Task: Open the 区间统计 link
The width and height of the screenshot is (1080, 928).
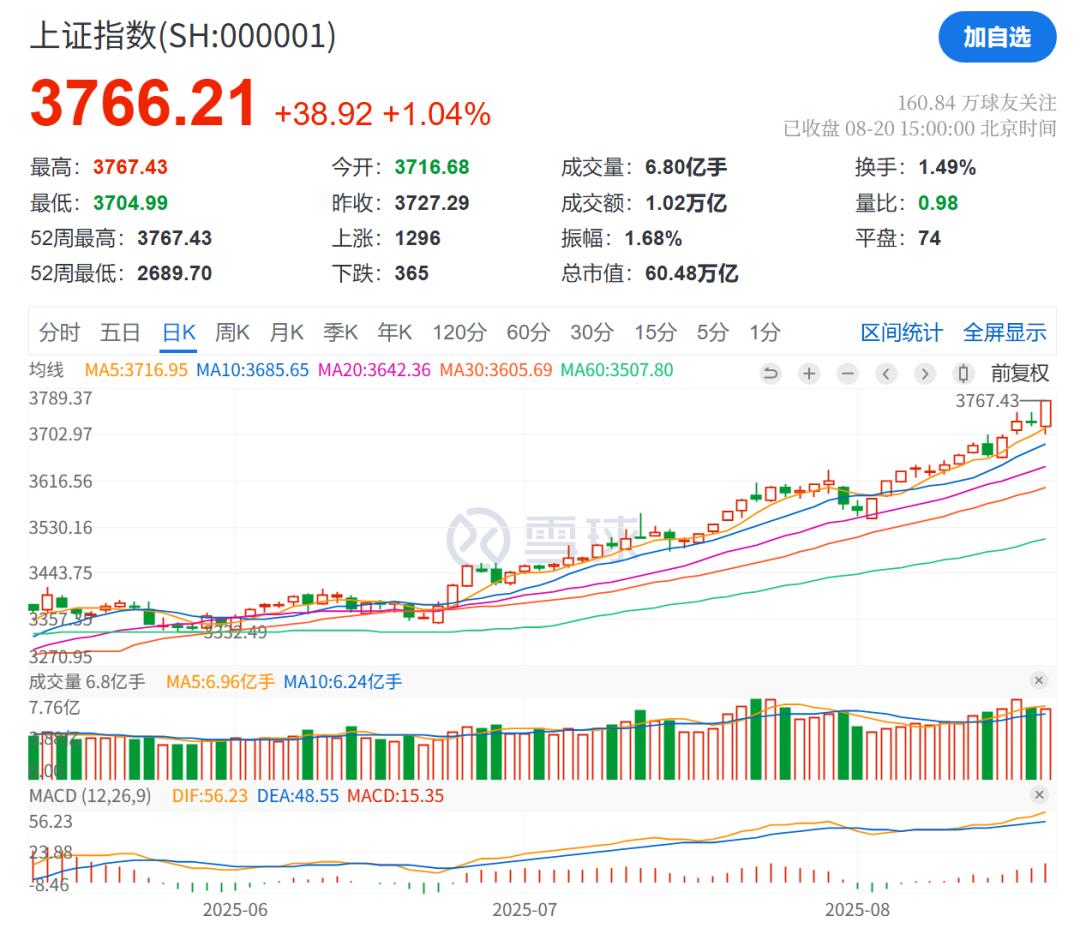Action: click(x=901, y=333)
